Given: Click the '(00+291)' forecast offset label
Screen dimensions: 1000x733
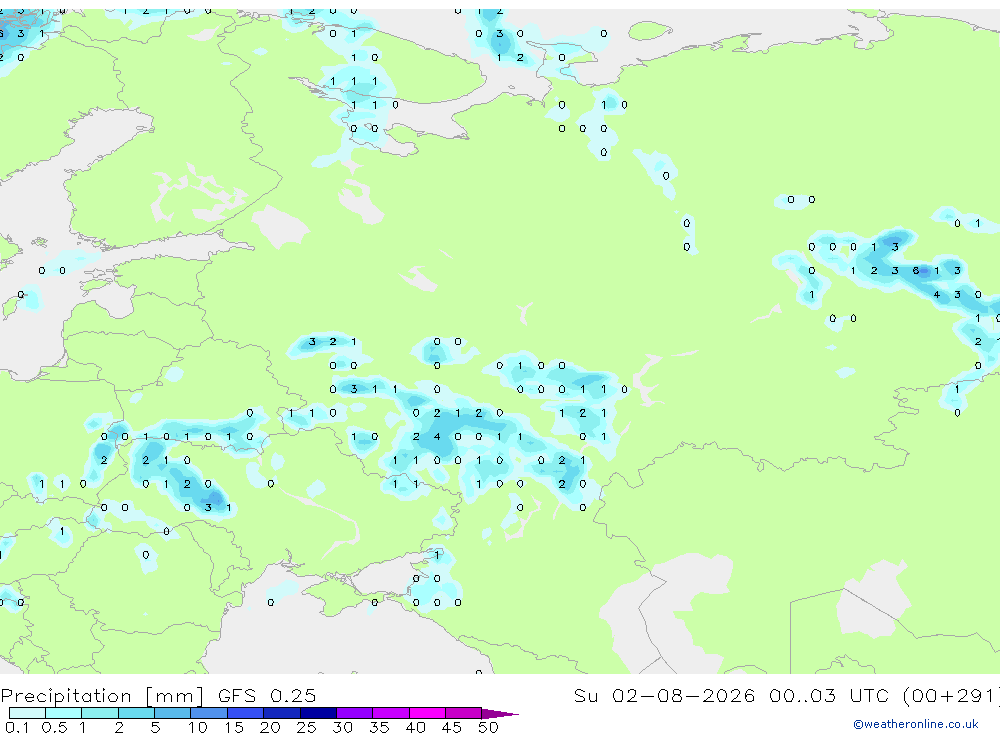Looking at the screenshot, I should [x=951, y=695].
